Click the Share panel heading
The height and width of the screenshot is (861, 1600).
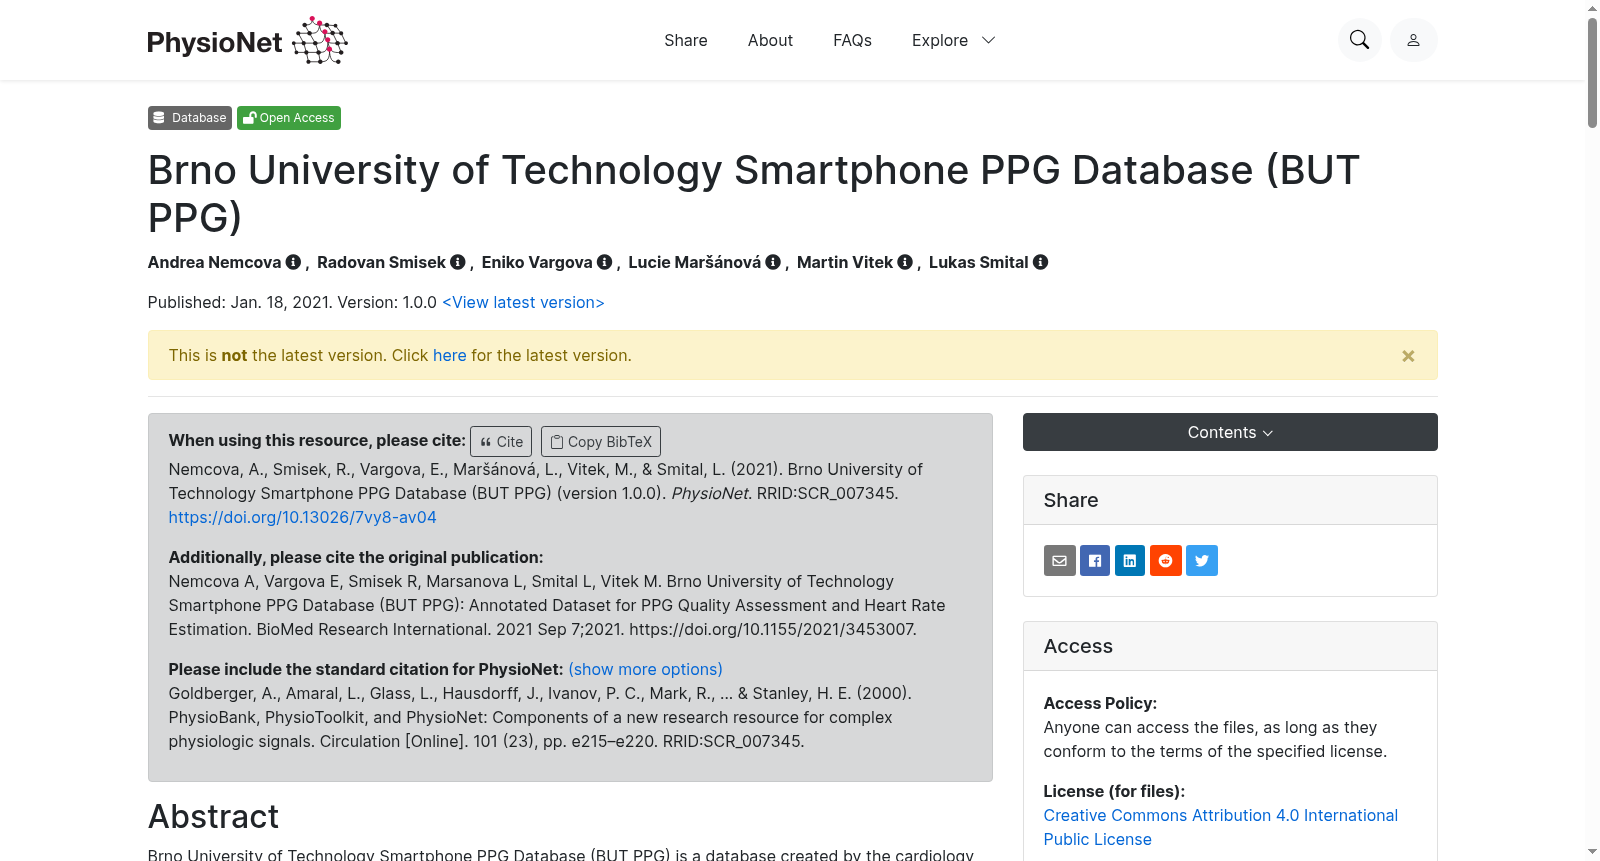pyautogui.click(x=1071, y=500)
